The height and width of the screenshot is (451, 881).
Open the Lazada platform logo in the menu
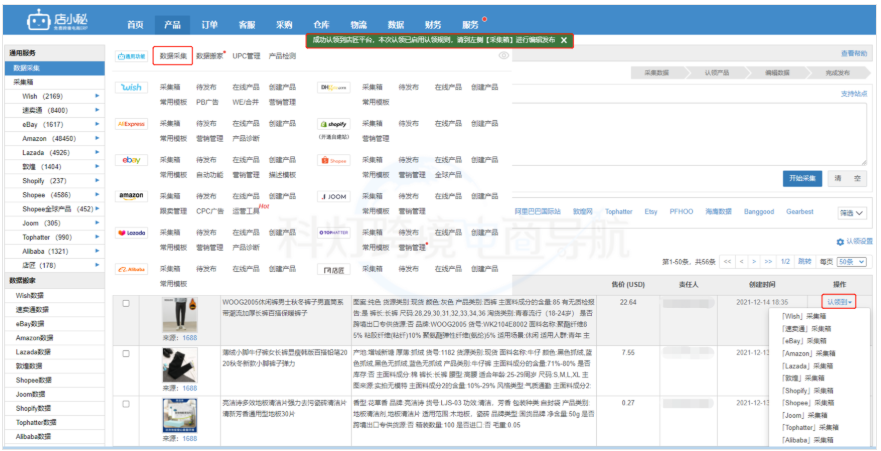pyautogui.click(x=131, y=233)
